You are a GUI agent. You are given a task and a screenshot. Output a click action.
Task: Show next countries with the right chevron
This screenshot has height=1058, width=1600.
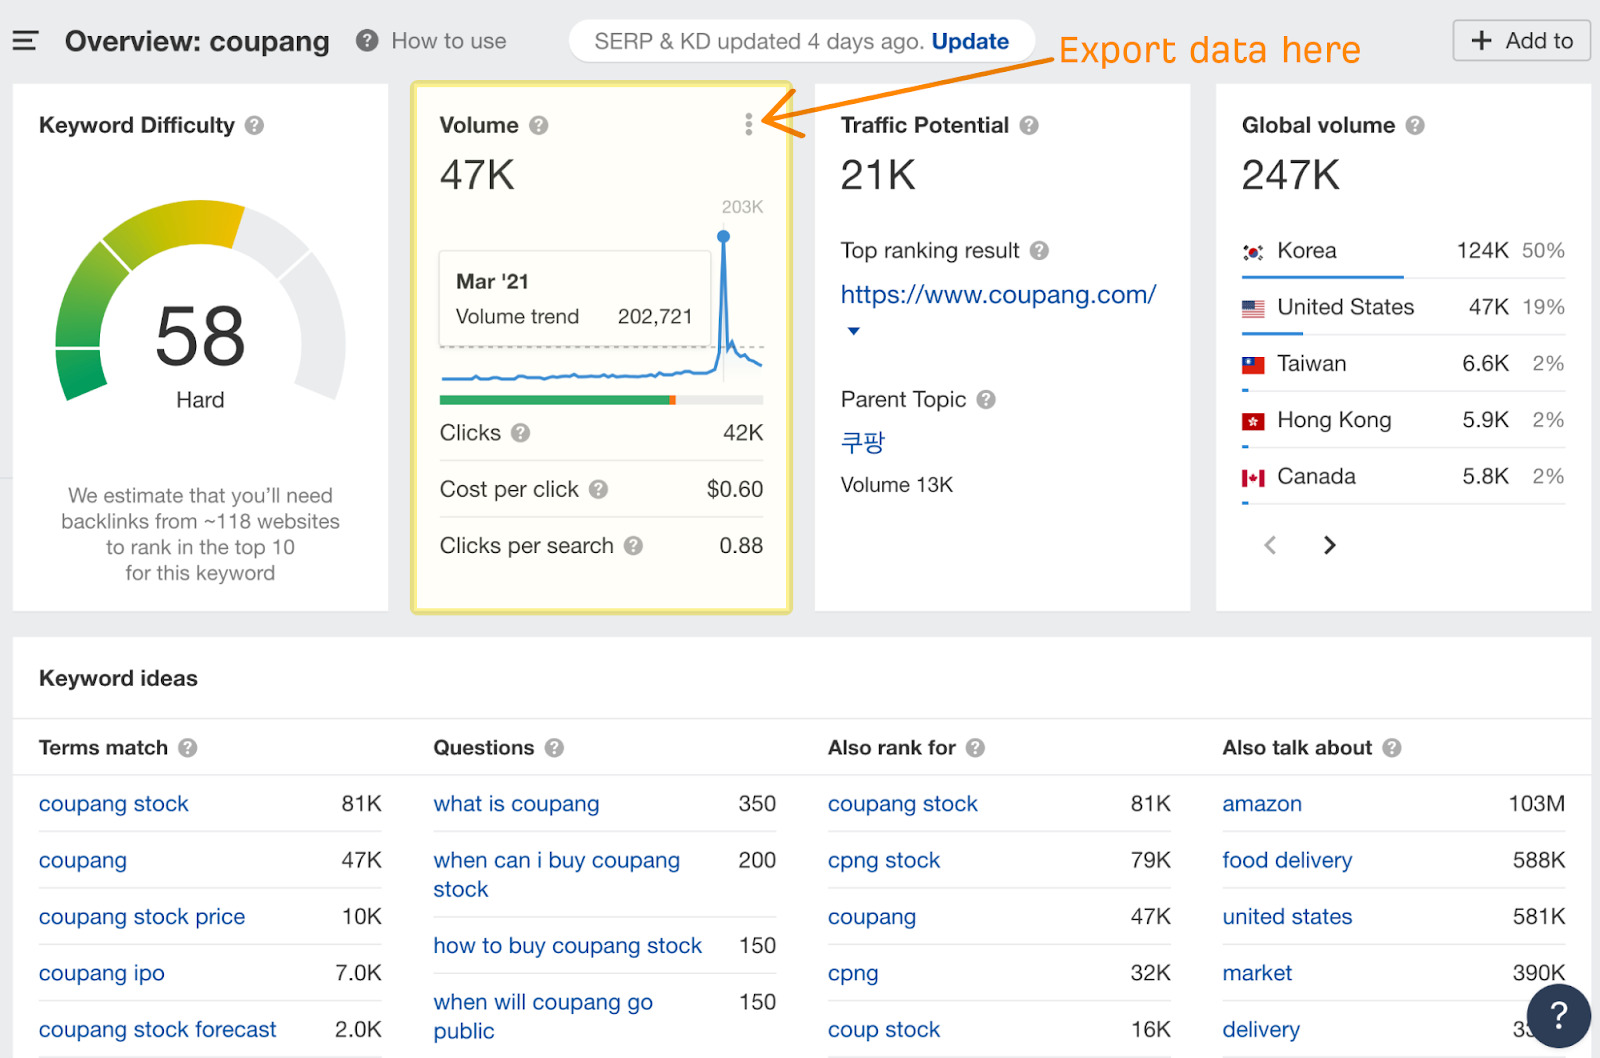(x=1330, y=545)
